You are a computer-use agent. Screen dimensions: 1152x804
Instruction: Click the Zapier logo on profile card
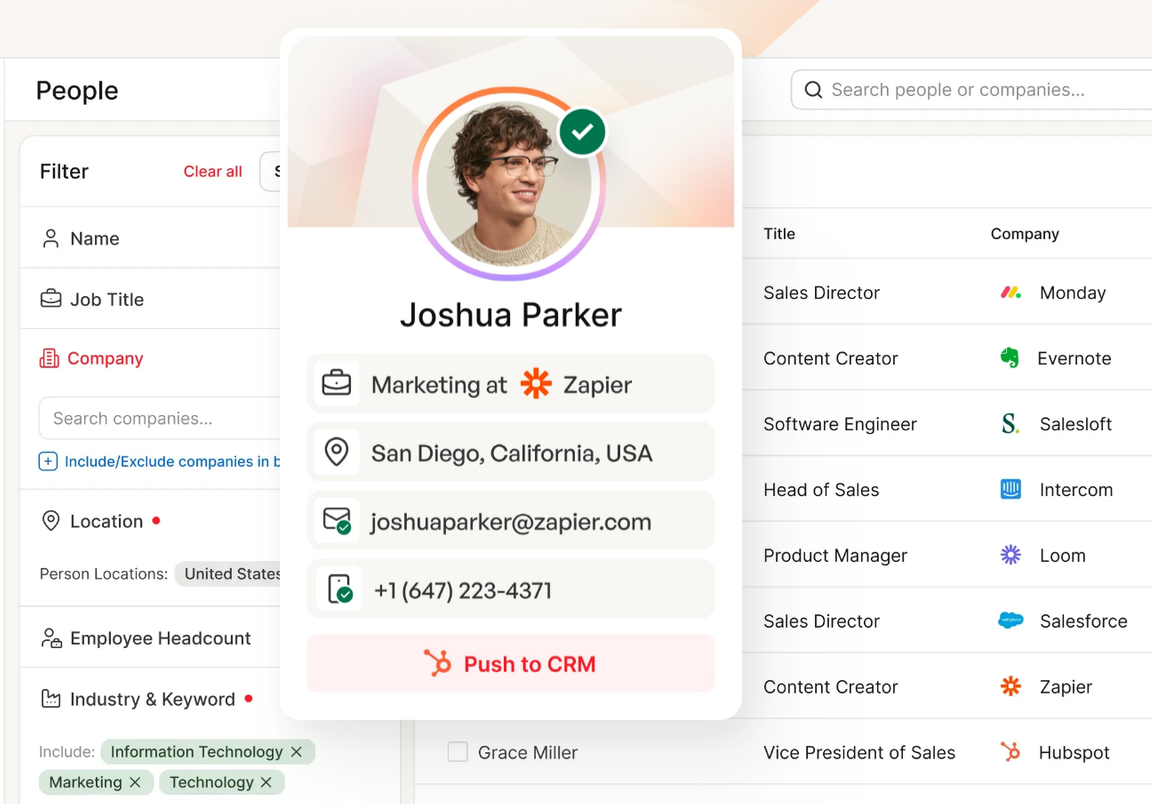pos(536,384)
